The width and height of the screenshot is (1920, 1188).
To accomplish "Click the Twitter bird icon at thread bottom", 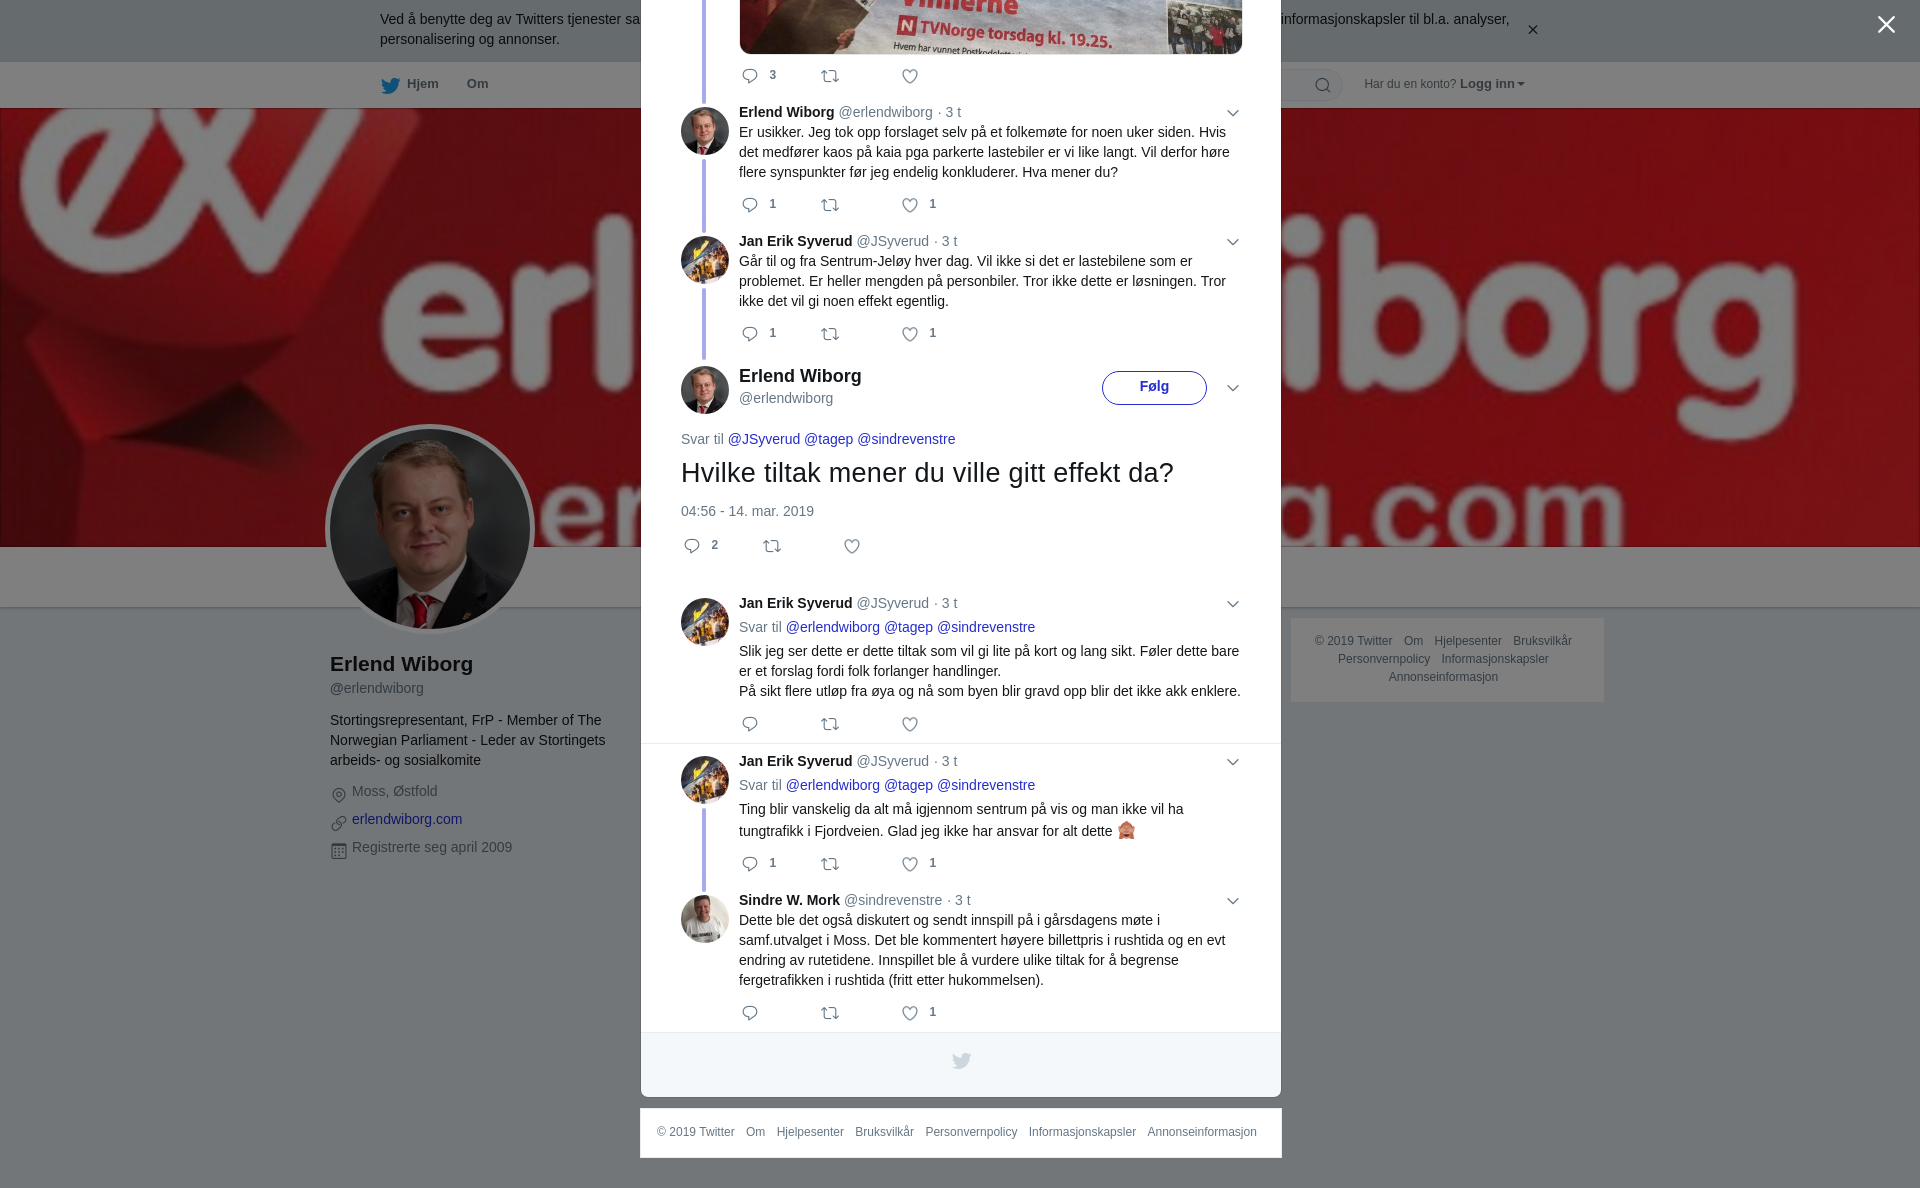I will point(961,1061).
